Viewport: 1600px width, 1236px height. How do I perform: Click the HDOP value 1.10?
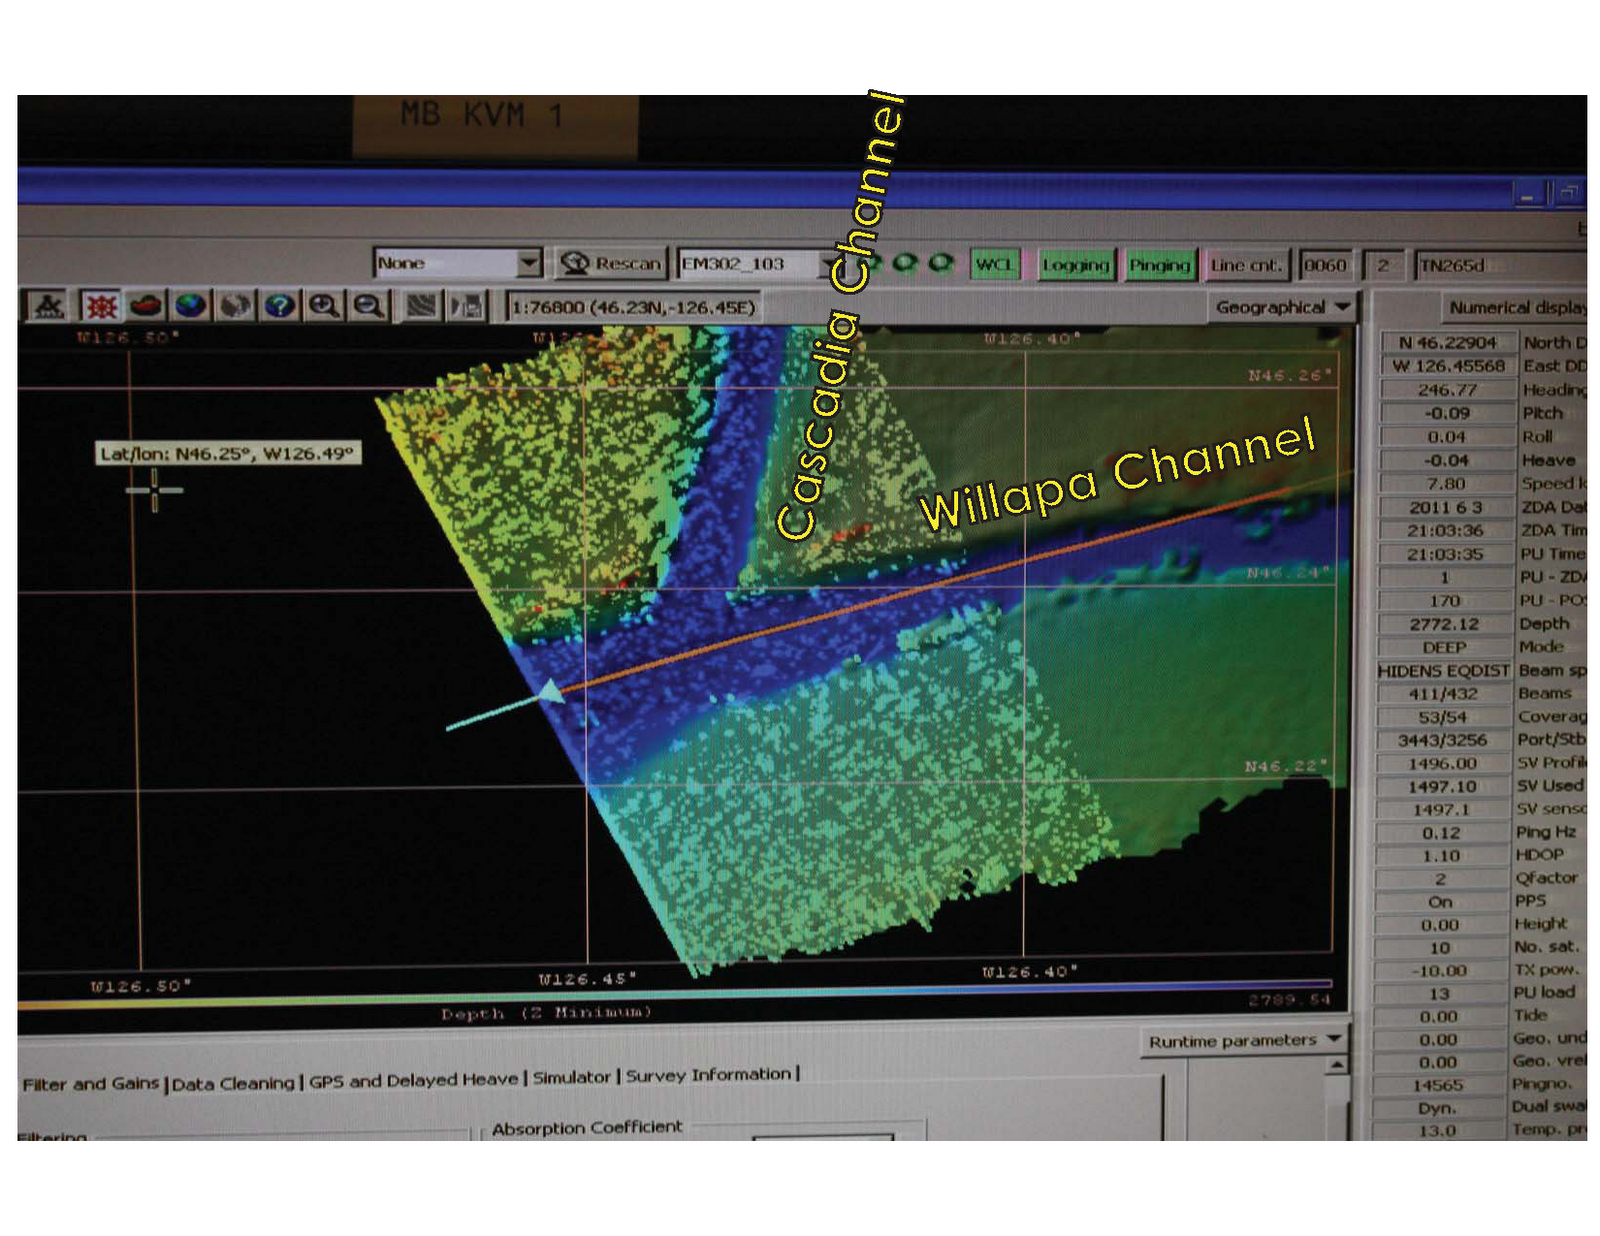tap(1441, 856)
